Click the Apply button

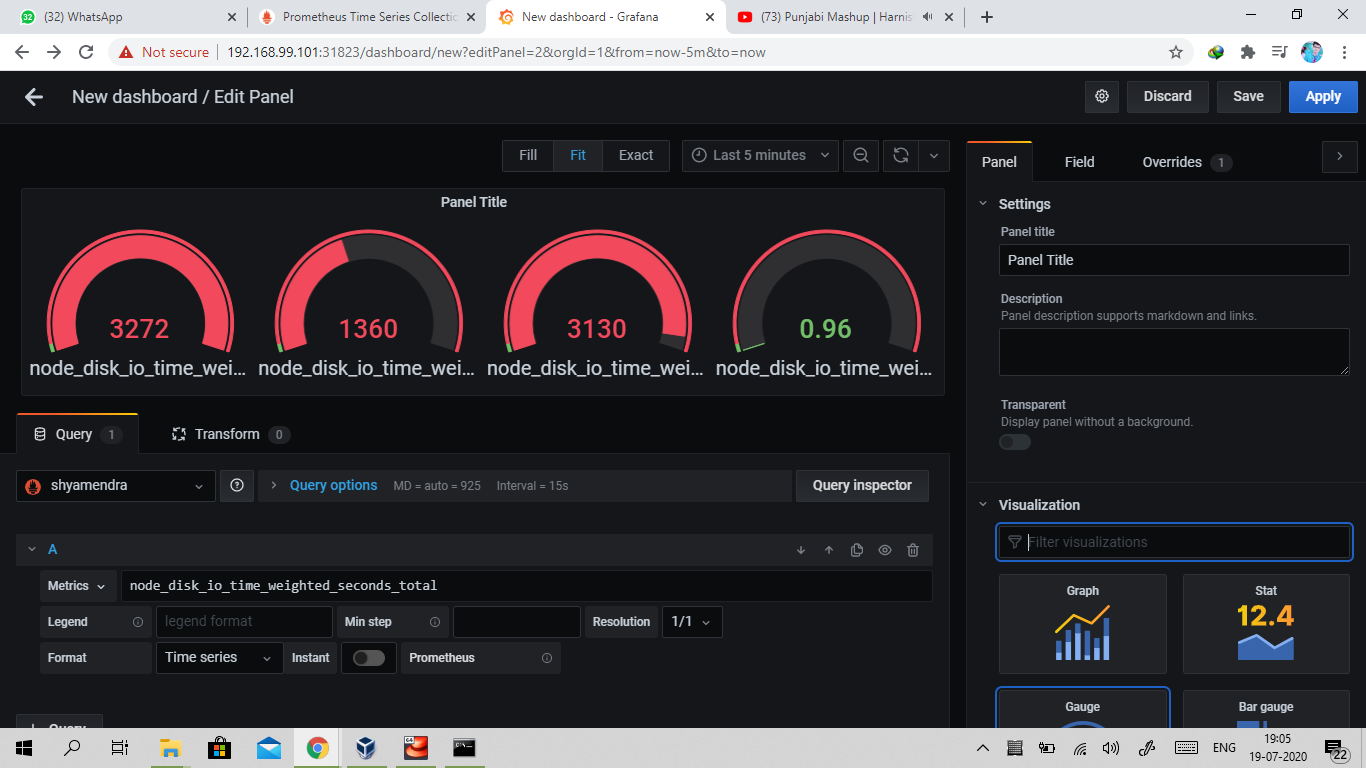(1322, 96)
